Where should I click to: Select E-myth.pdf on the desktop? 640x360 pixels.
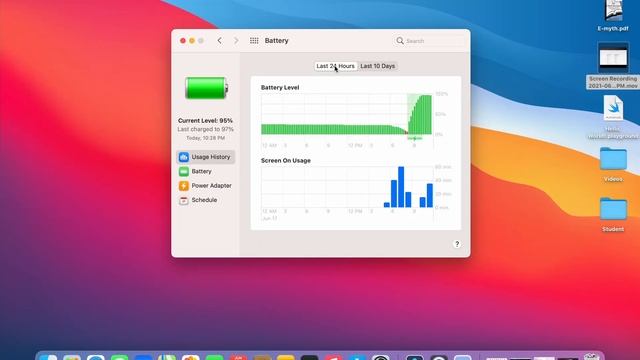pyautogui.click(x=613, y=16)
